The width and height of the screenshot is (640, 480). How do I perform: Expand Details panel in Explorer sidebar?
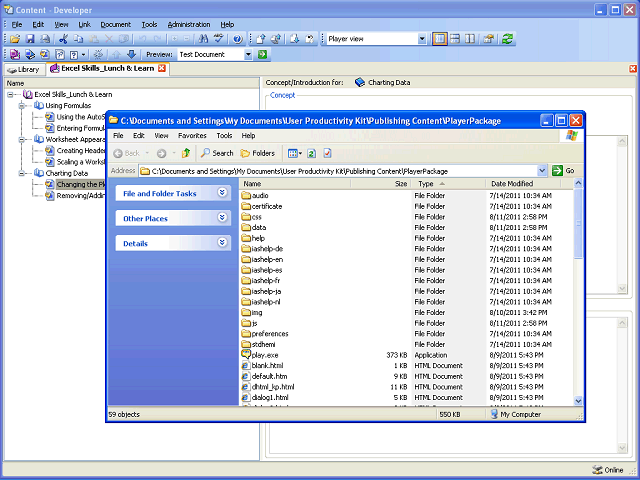click(x=222, y=242)
